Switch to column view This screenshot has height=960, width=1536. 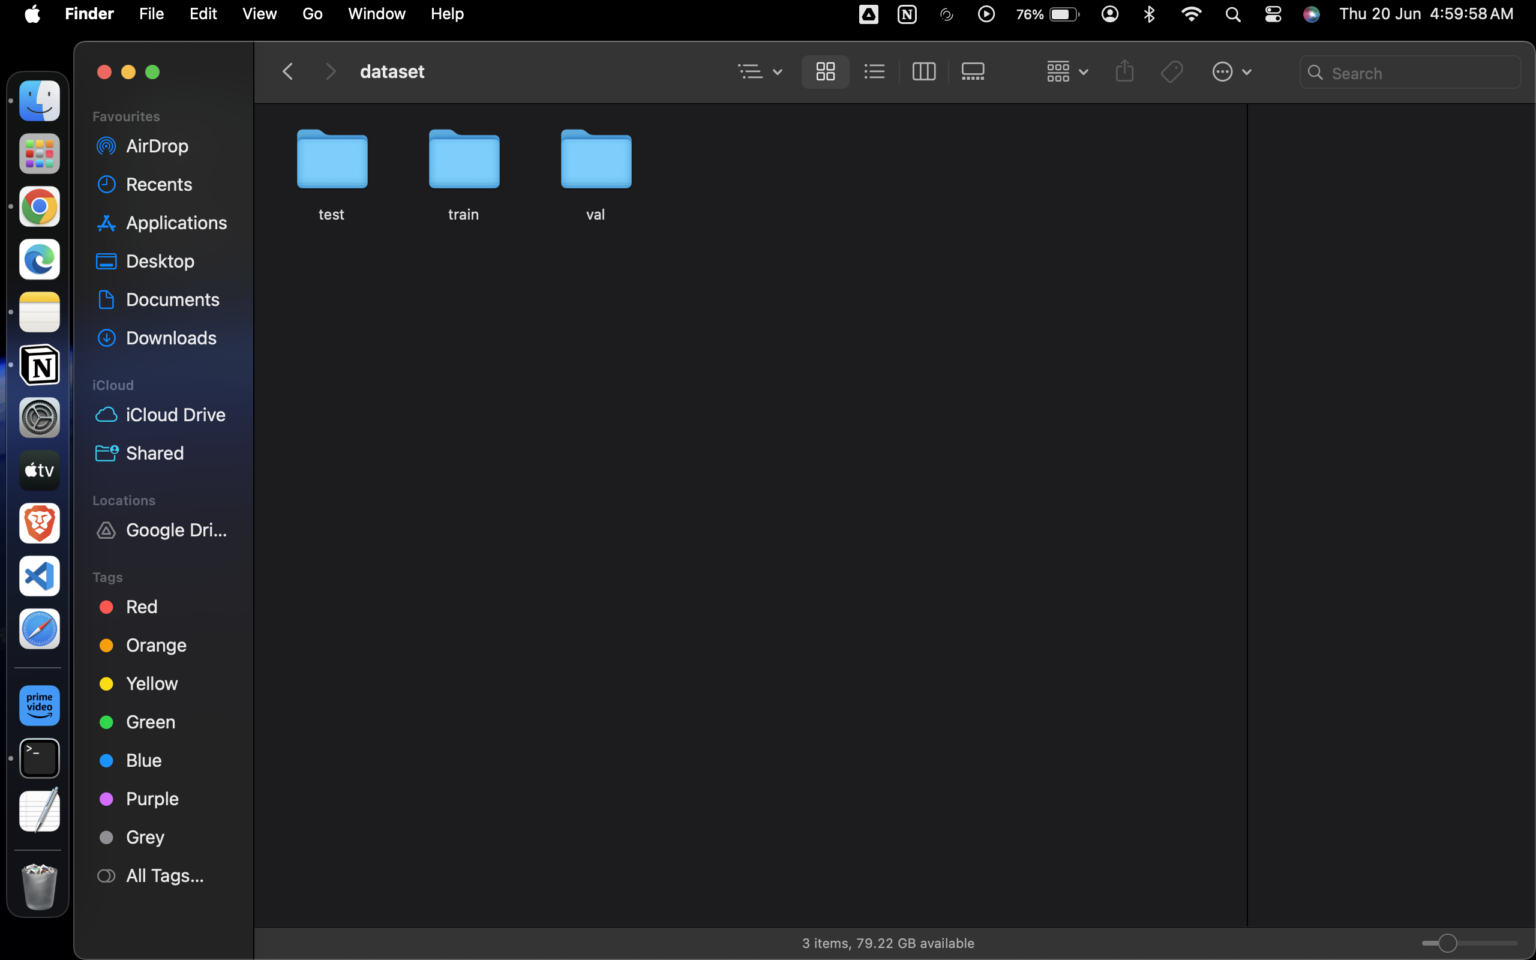click(x=923, y=71)
